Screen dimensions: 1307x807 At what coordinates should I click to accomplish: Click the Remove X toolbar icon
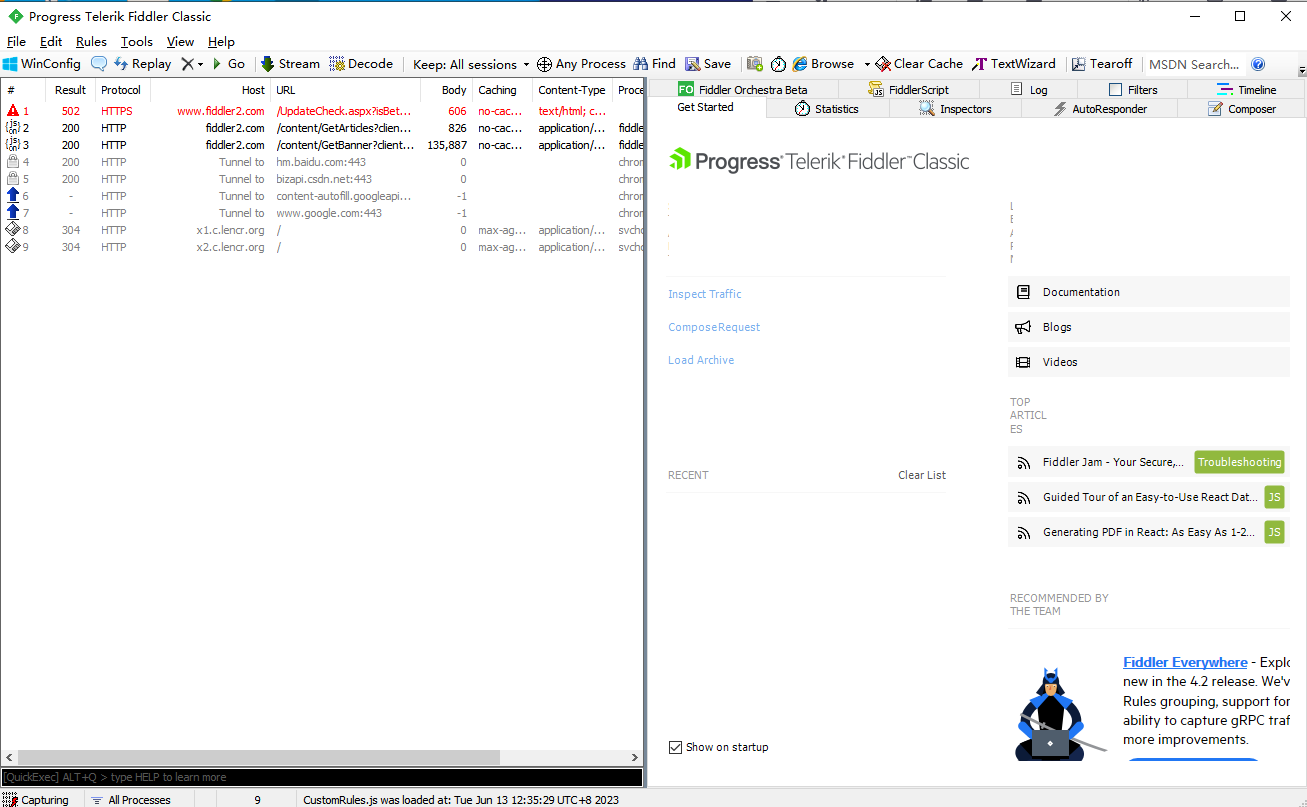pos(187,64)
